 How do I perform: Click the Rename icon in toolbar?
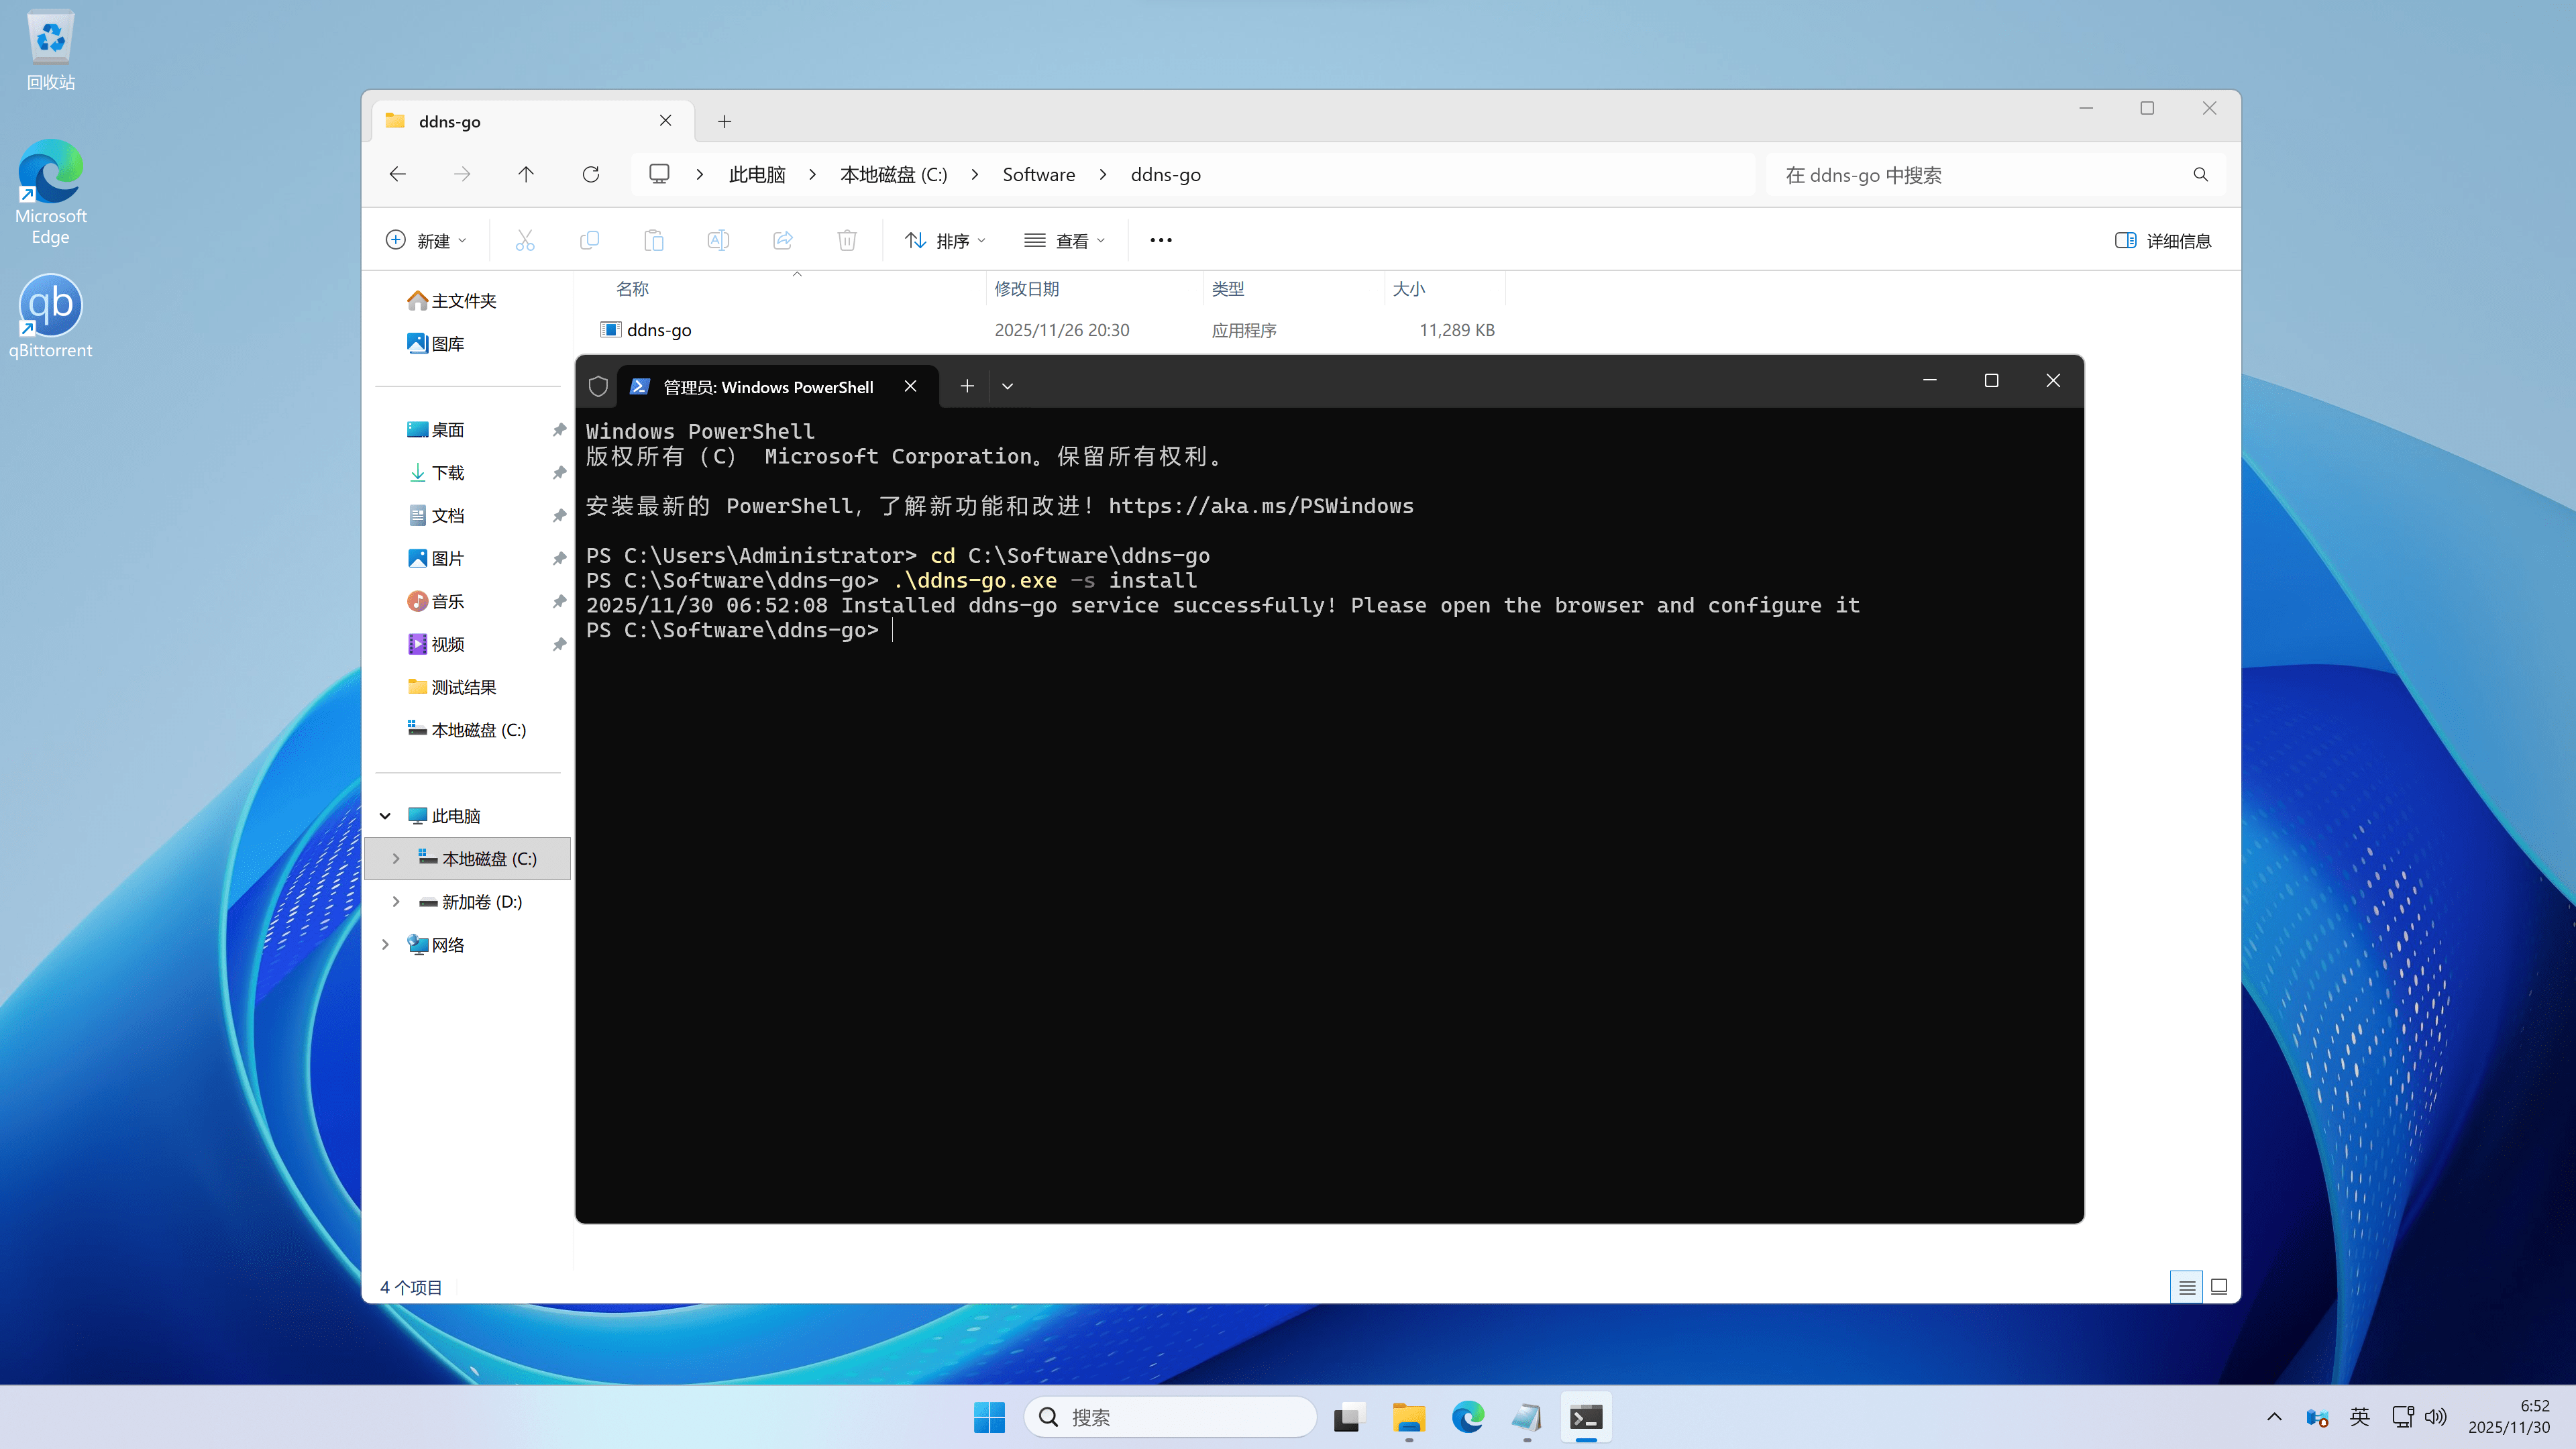pyautogui.click(x=718, y=240)
